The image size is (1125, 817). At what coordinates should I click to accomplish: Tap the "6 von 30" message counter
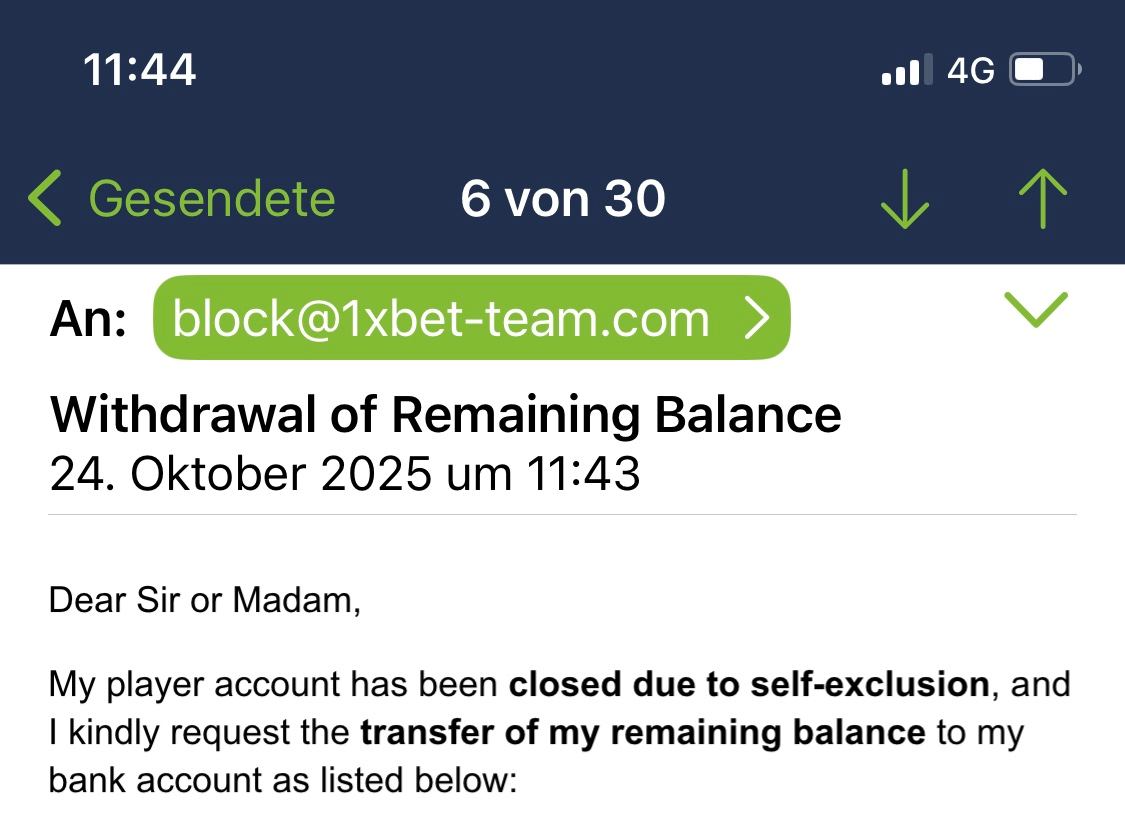[563, 198]
